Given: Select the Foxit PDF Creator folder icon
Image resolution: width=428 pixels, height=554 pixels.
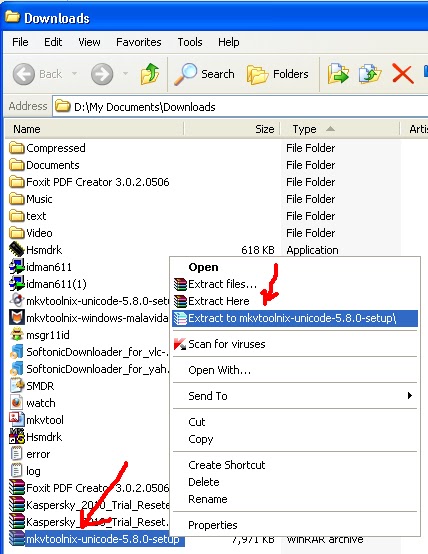Looking at the screenshot, I should [x=17, y=182].
